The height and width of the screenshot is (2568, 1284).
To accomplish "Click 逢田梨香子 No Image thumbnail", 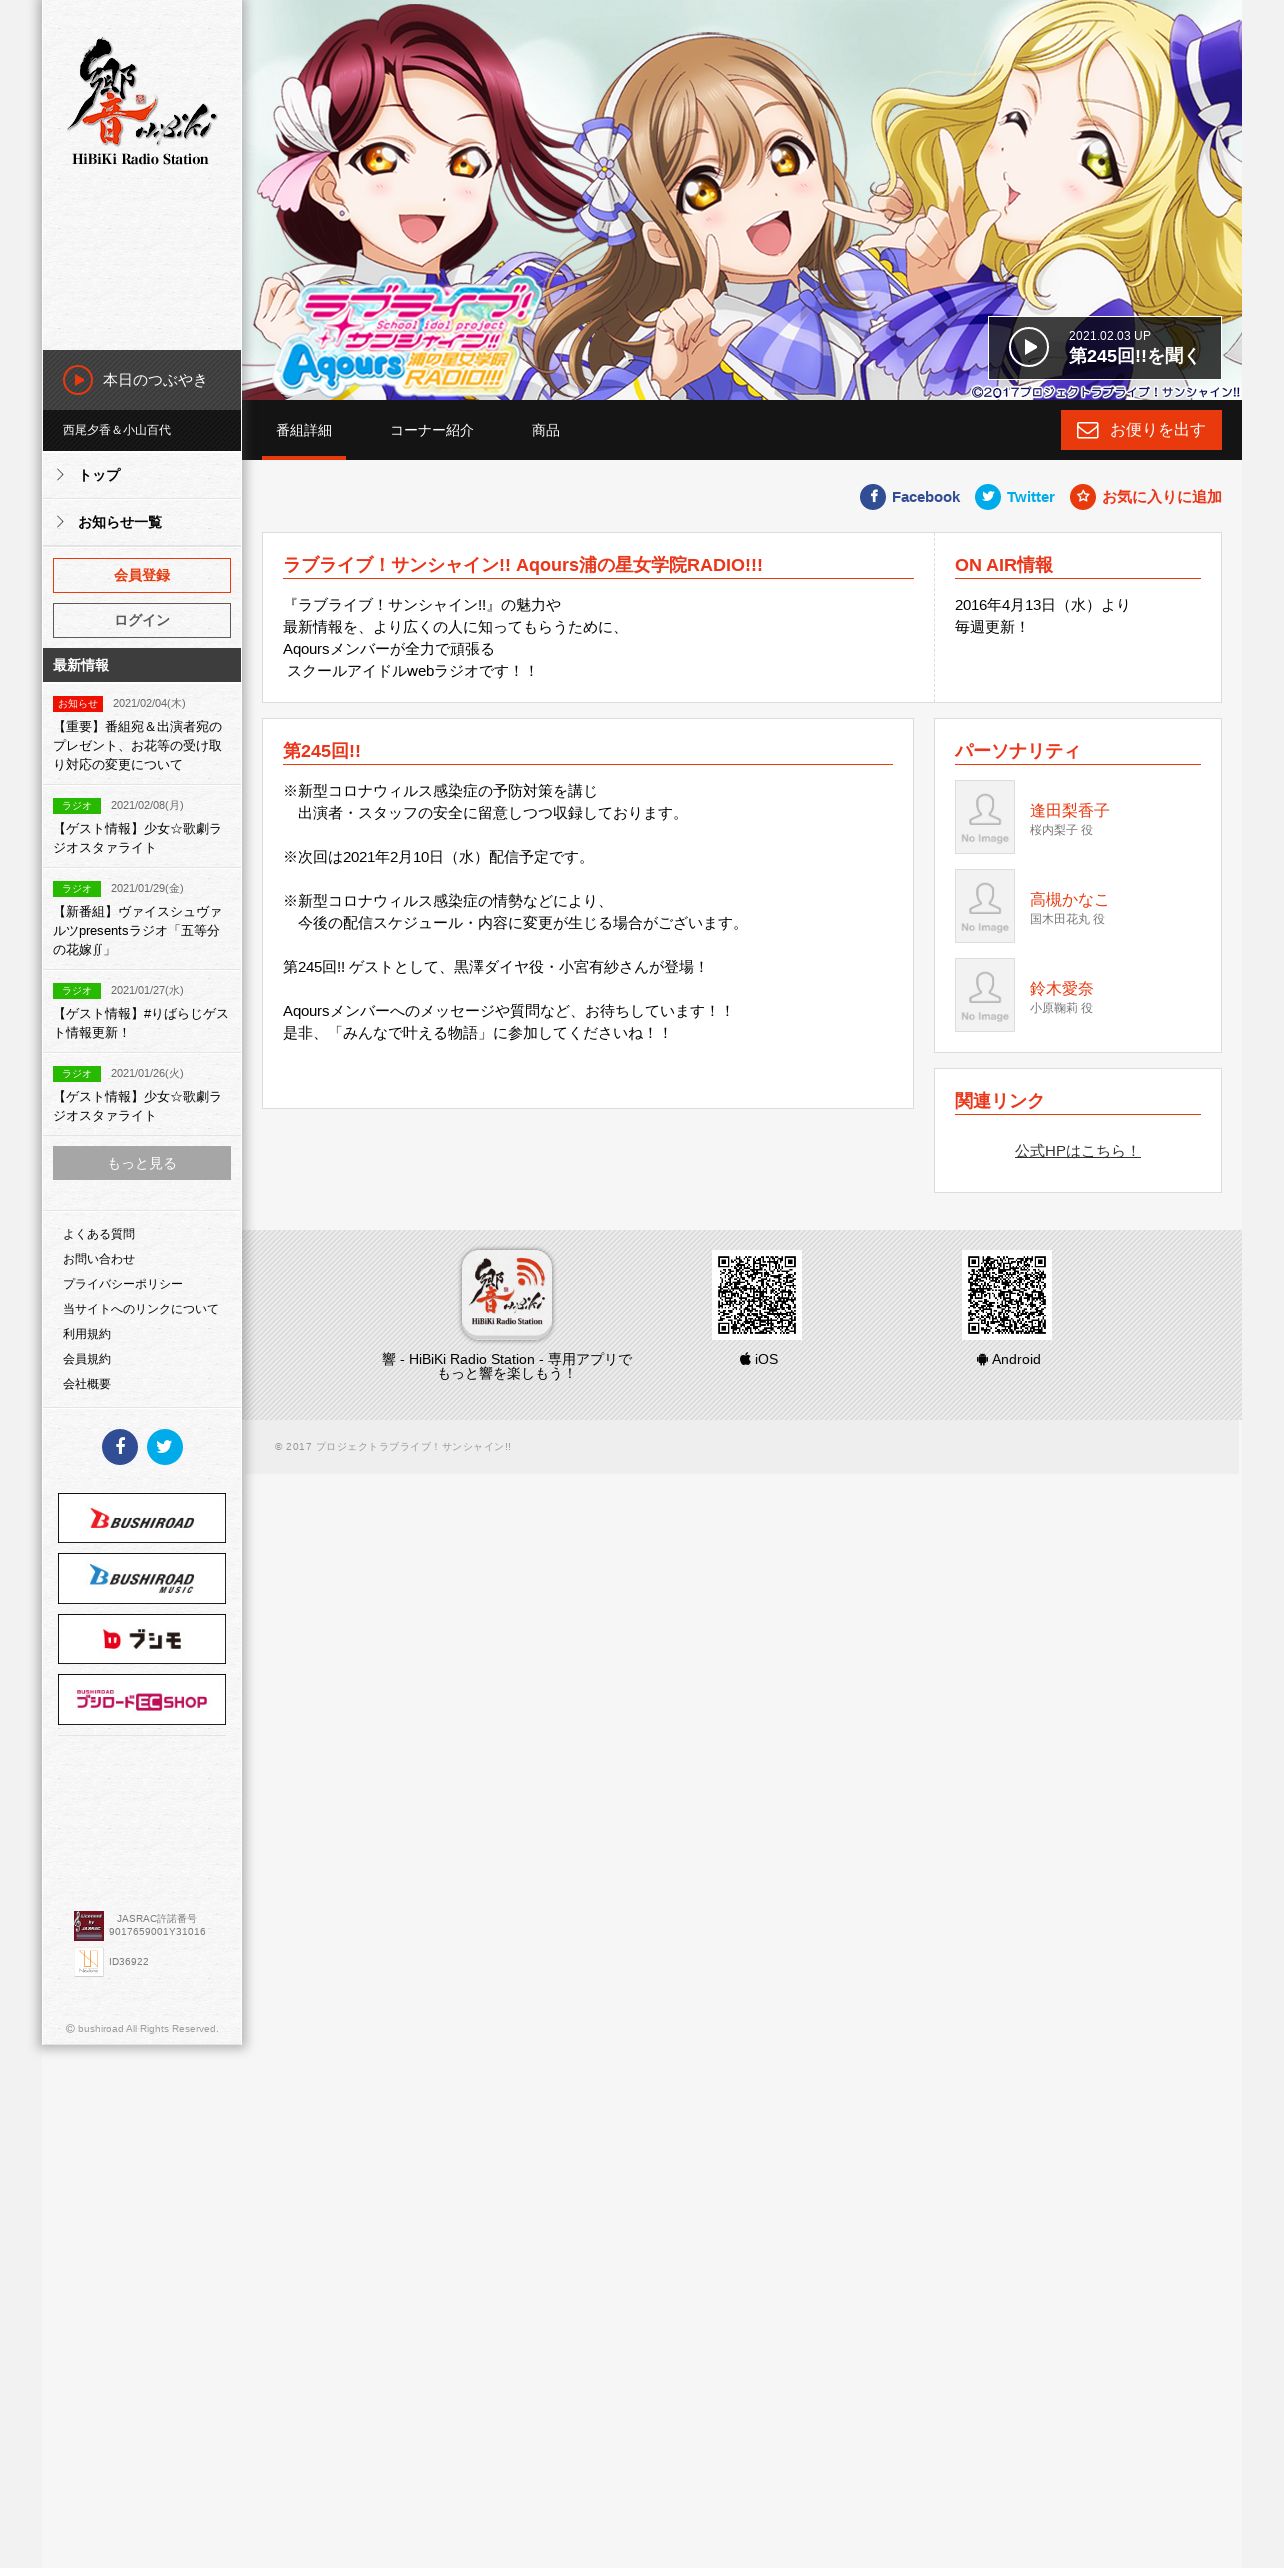I will click(985, 817).
